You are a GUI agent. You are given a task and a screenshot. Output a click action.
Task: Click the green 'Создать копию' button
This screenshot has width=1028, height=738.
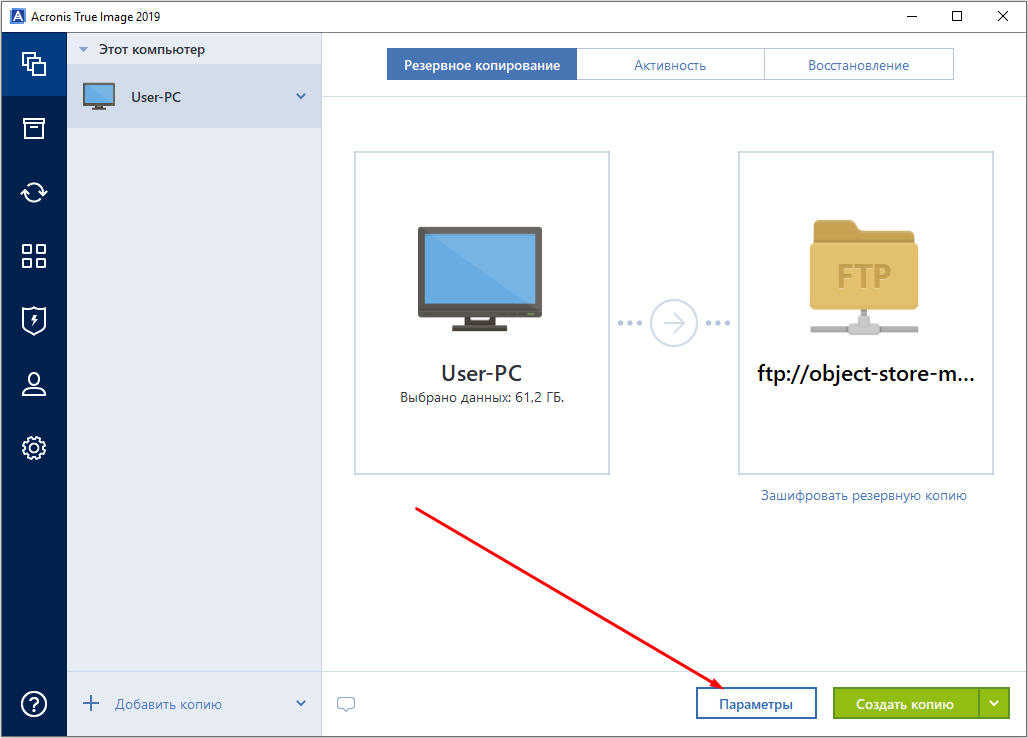click(x=905, y=703)
